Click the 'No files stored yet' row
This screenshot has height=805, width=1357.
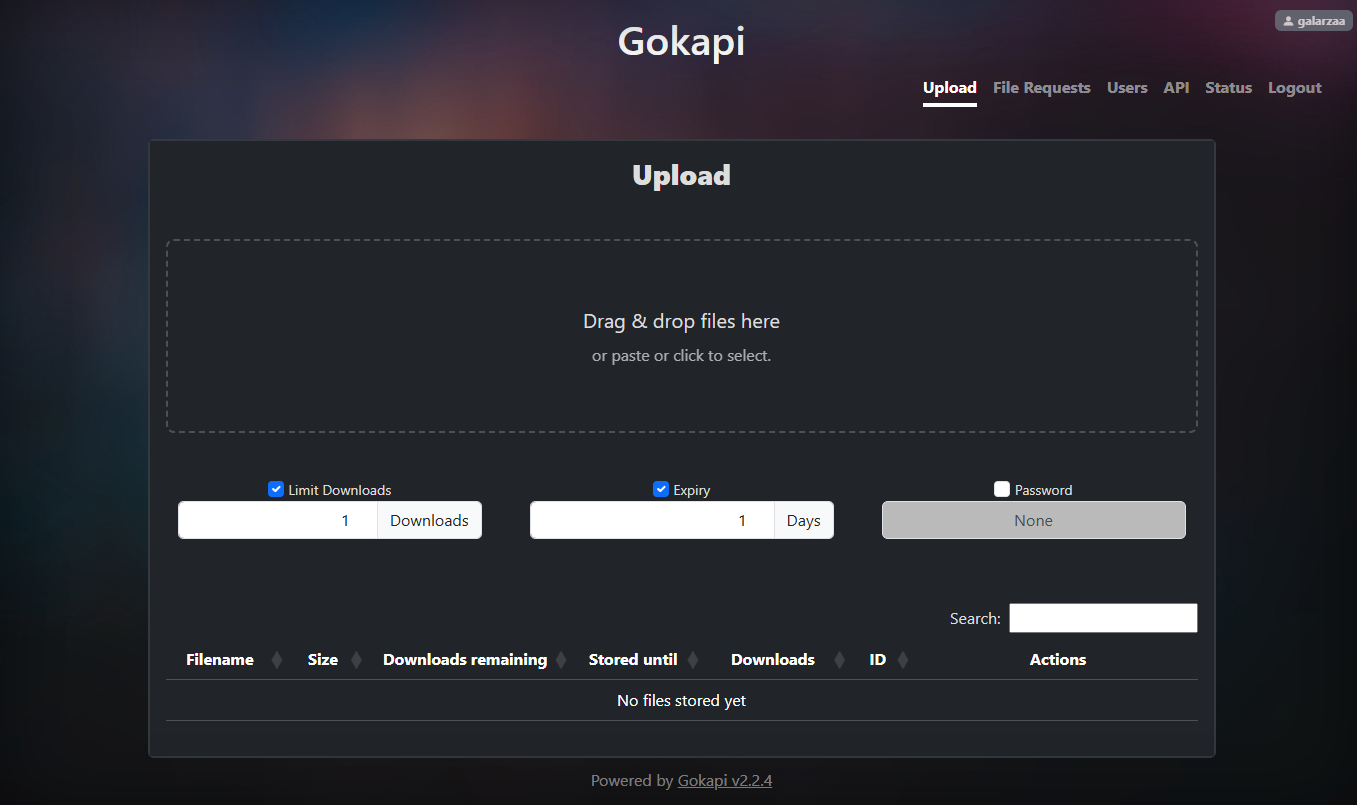(682, 701)
